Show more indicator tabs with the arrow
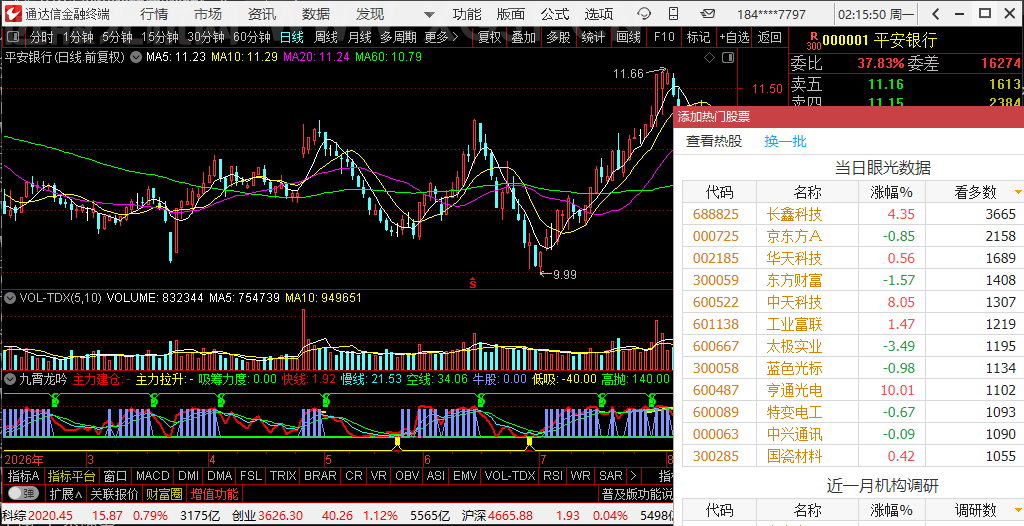Viewport: 1024px width, 526px height. [x=633, y=476]
